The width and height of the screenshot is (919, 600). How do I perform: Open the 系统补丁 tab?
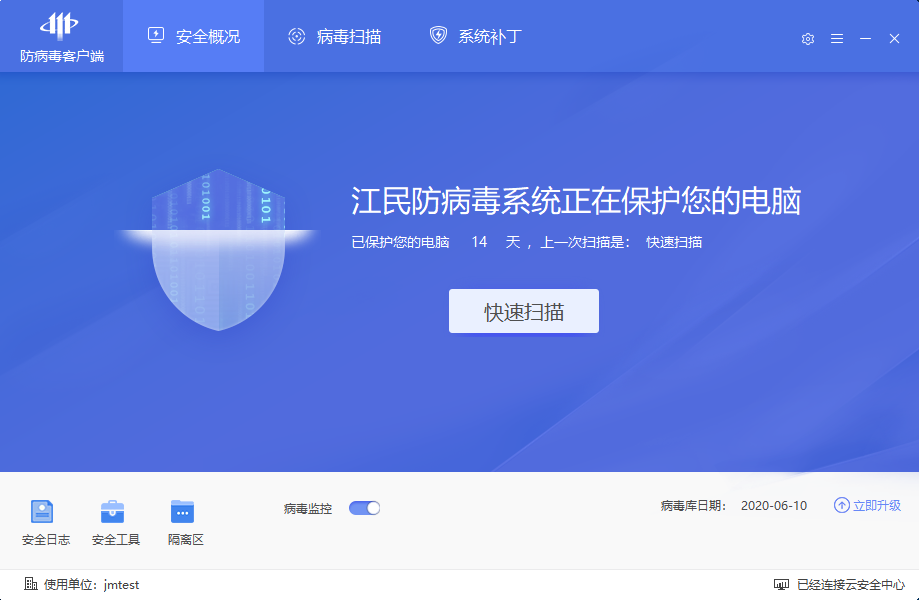pyautogui.click(x=475, y=36)
